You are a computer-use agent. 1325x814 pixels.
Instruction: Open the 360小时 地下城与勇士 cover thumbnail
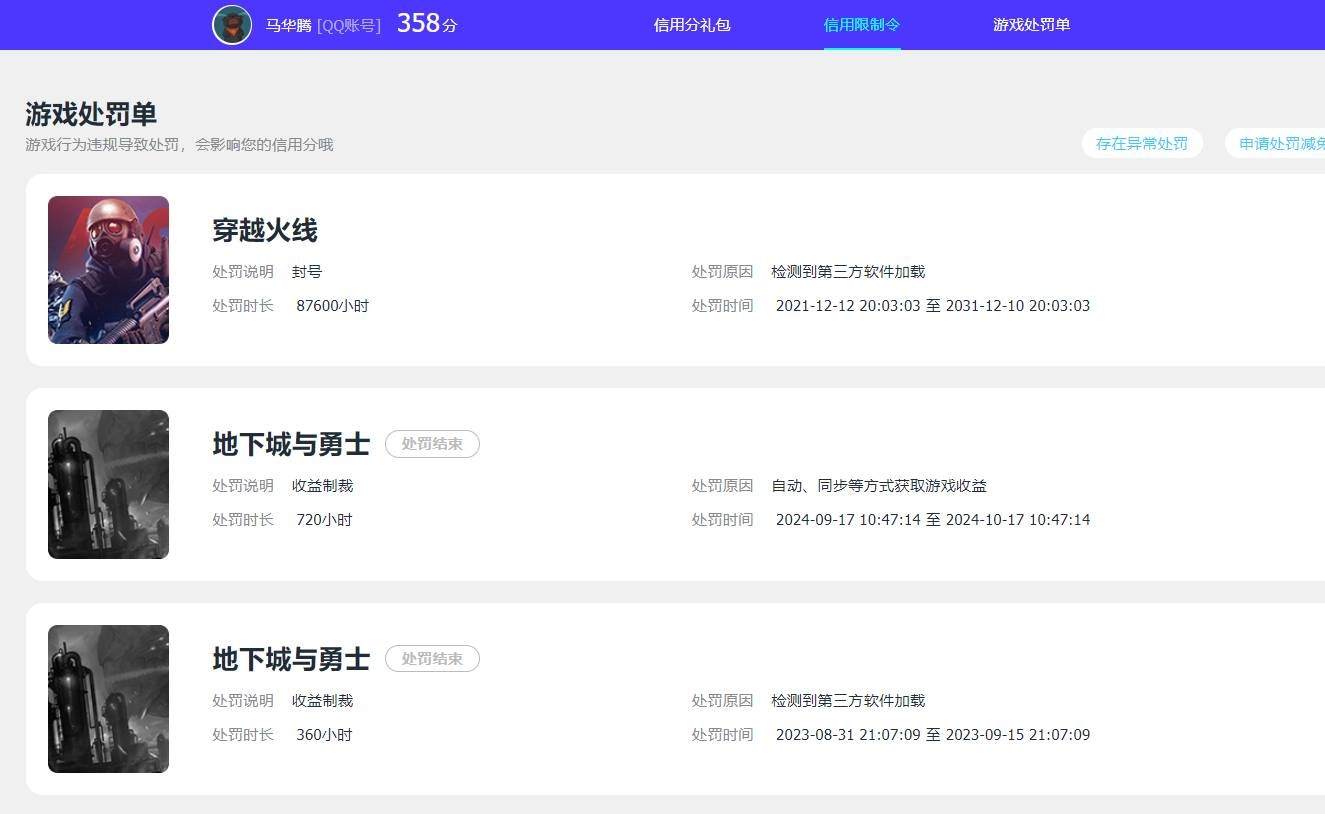[x=108, y=699]
